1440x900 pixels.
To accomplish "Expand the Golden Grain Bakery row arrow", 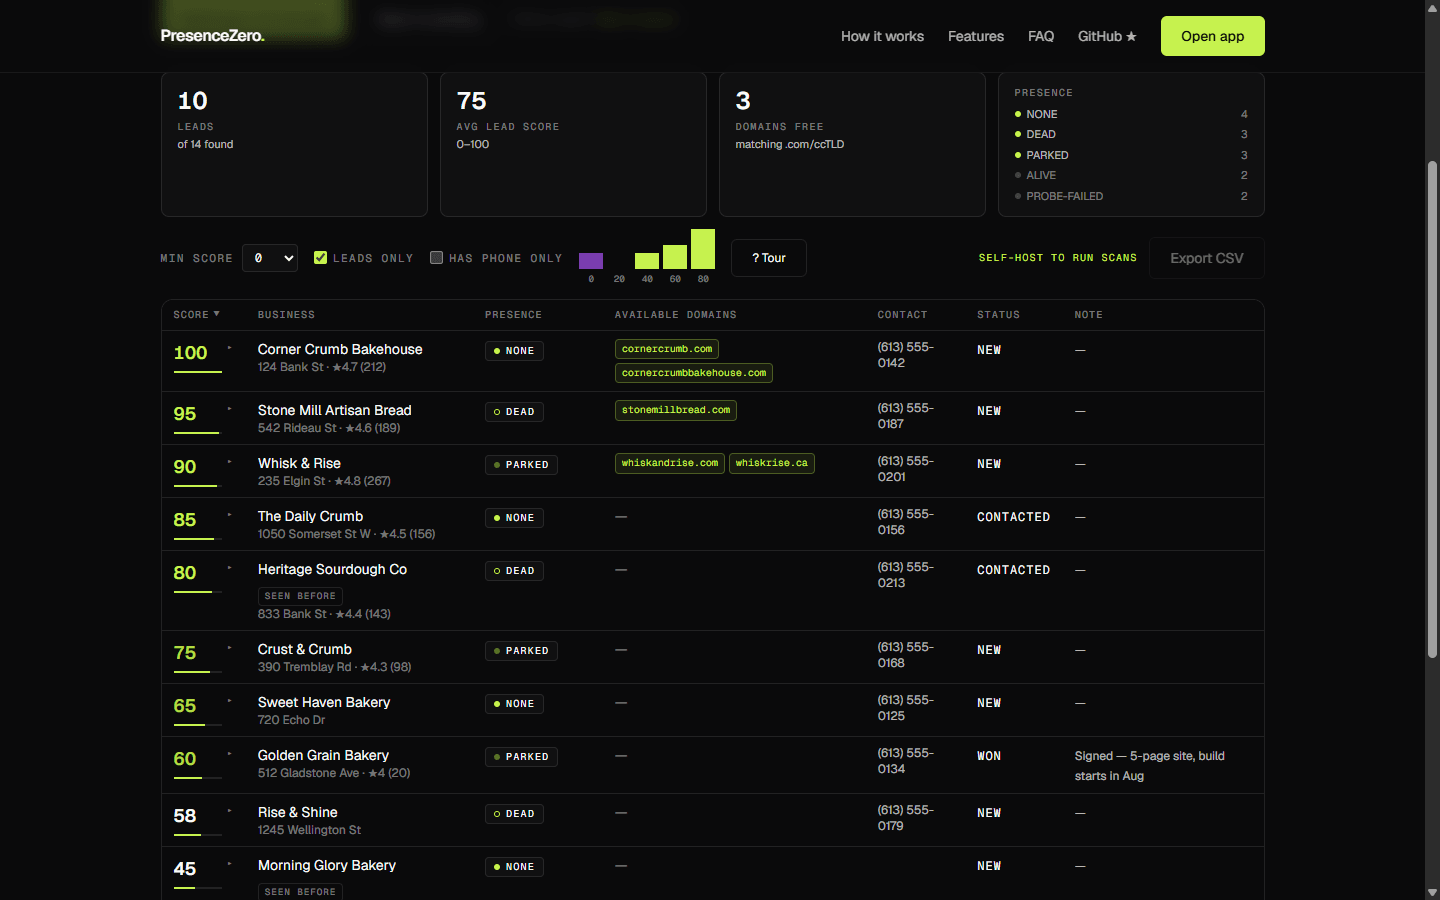I will tap(229, 754).
